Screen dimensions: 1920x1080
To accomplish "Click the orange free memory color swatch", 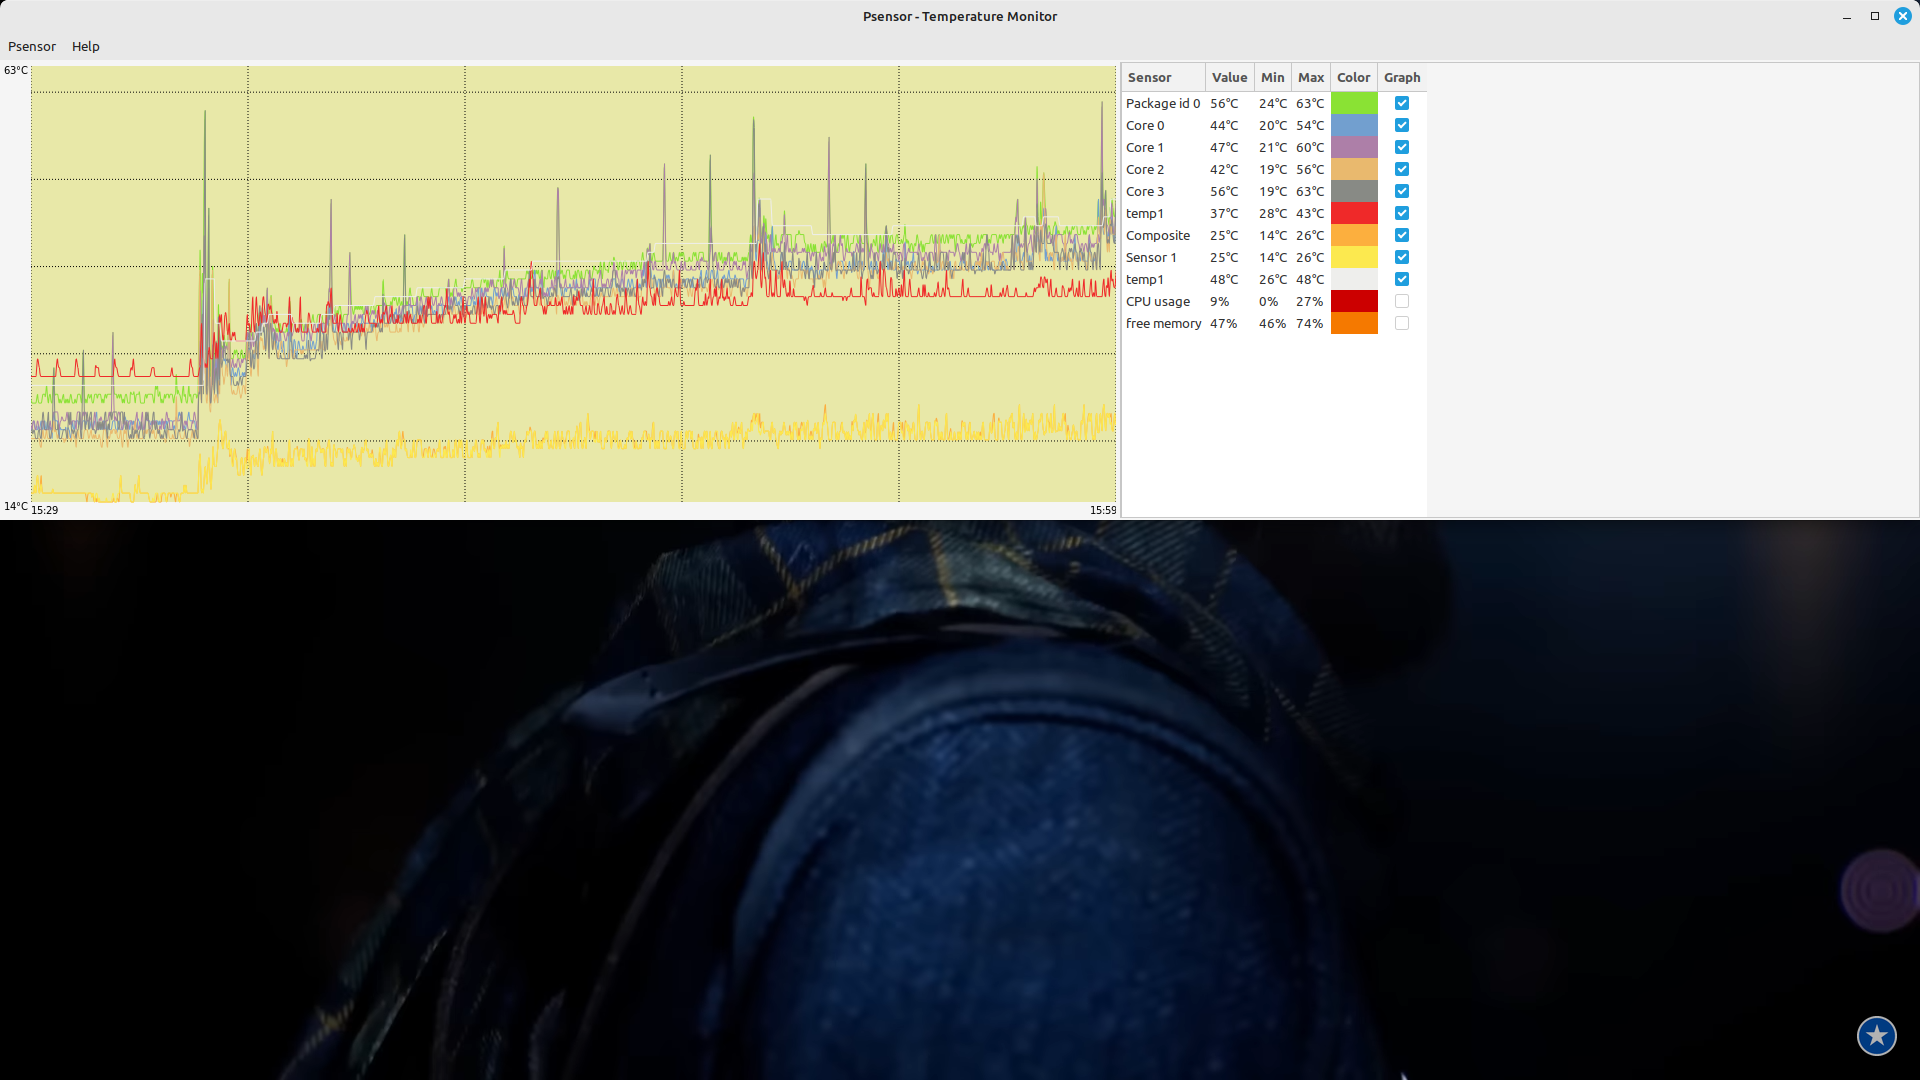I will coord(1354,323).
